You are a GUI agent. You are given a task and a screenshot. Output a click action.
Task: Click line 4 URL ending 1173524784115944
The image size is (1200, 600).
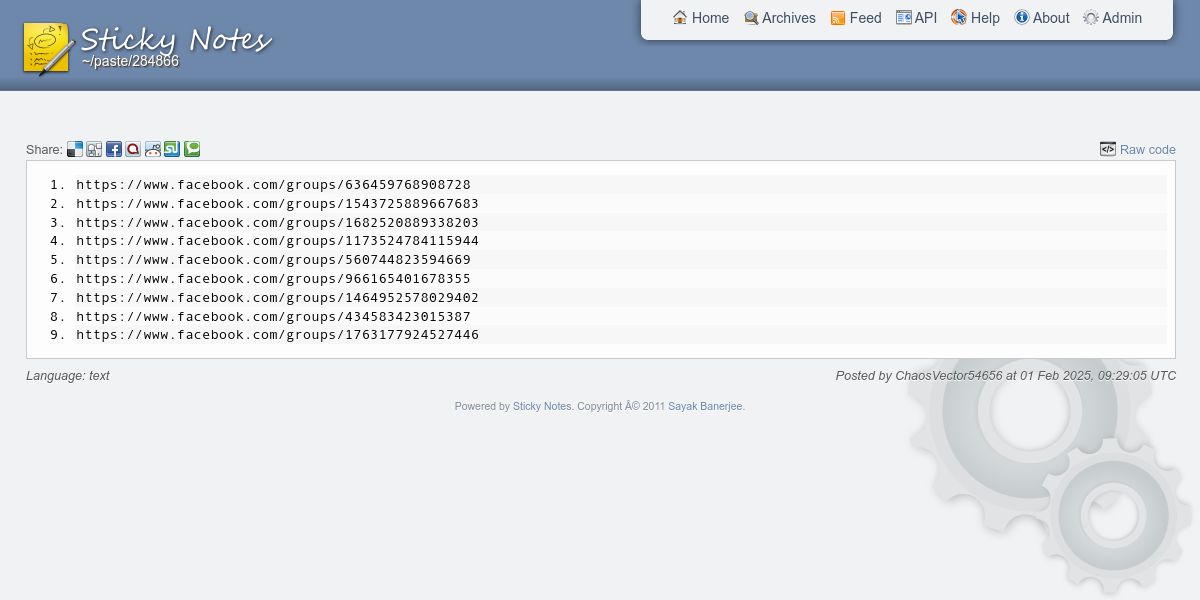pos(277,241)
